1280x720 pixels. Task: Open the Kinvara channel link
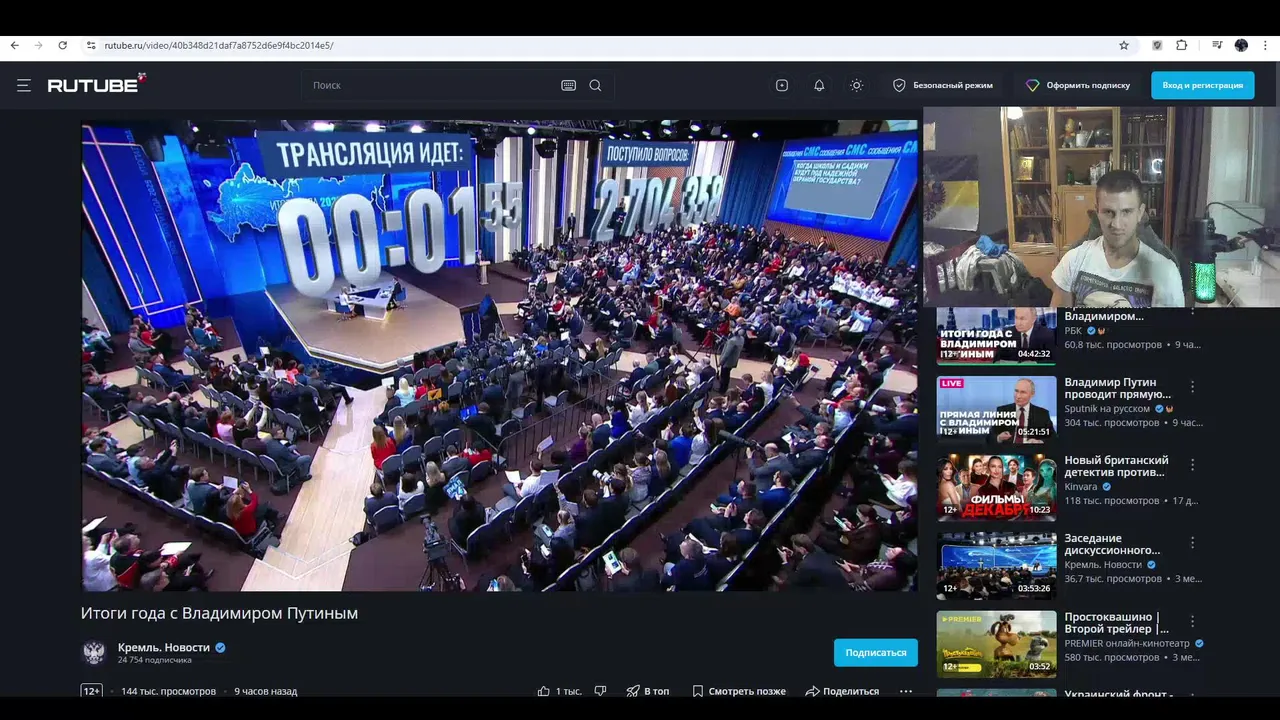click(x=1081, y=487)
